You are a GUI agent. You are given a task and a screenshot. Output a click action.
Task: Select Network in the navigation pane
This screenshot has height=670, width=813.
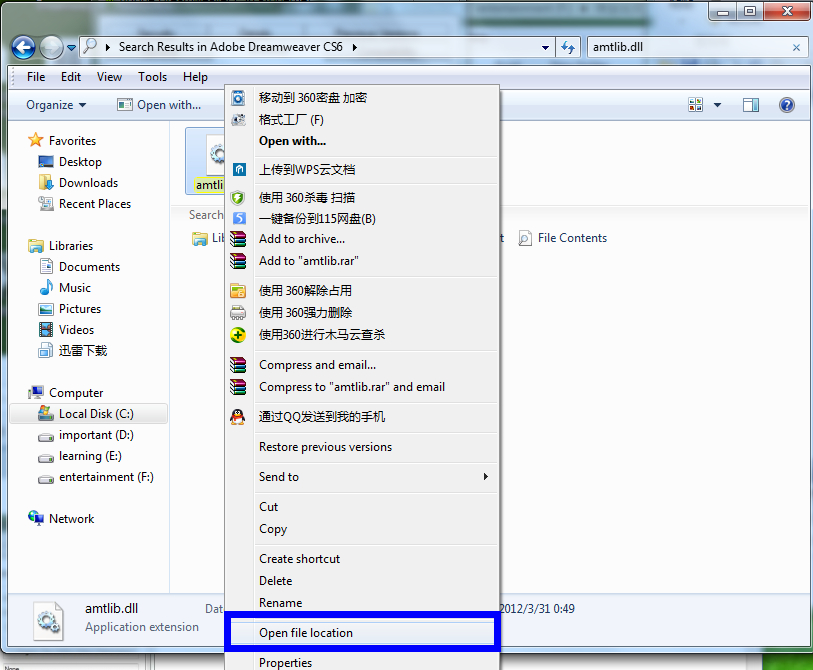click(x=61, y=519)
